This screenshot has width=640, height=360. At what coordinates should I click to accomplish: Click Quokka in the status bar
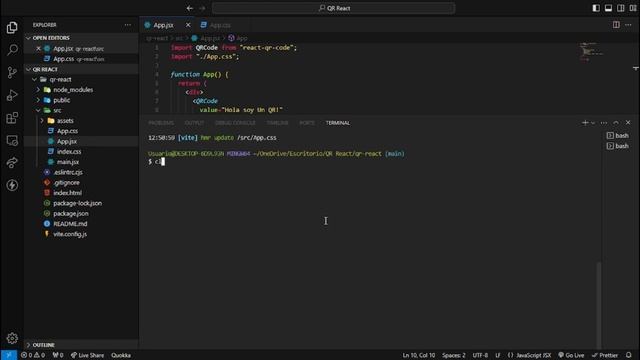pyautogui.click(x=121, y=355)
